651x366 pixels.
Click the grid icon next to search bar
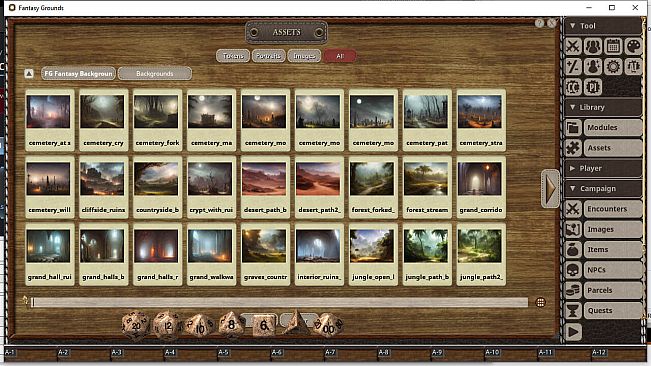click(x=540, y=303)
